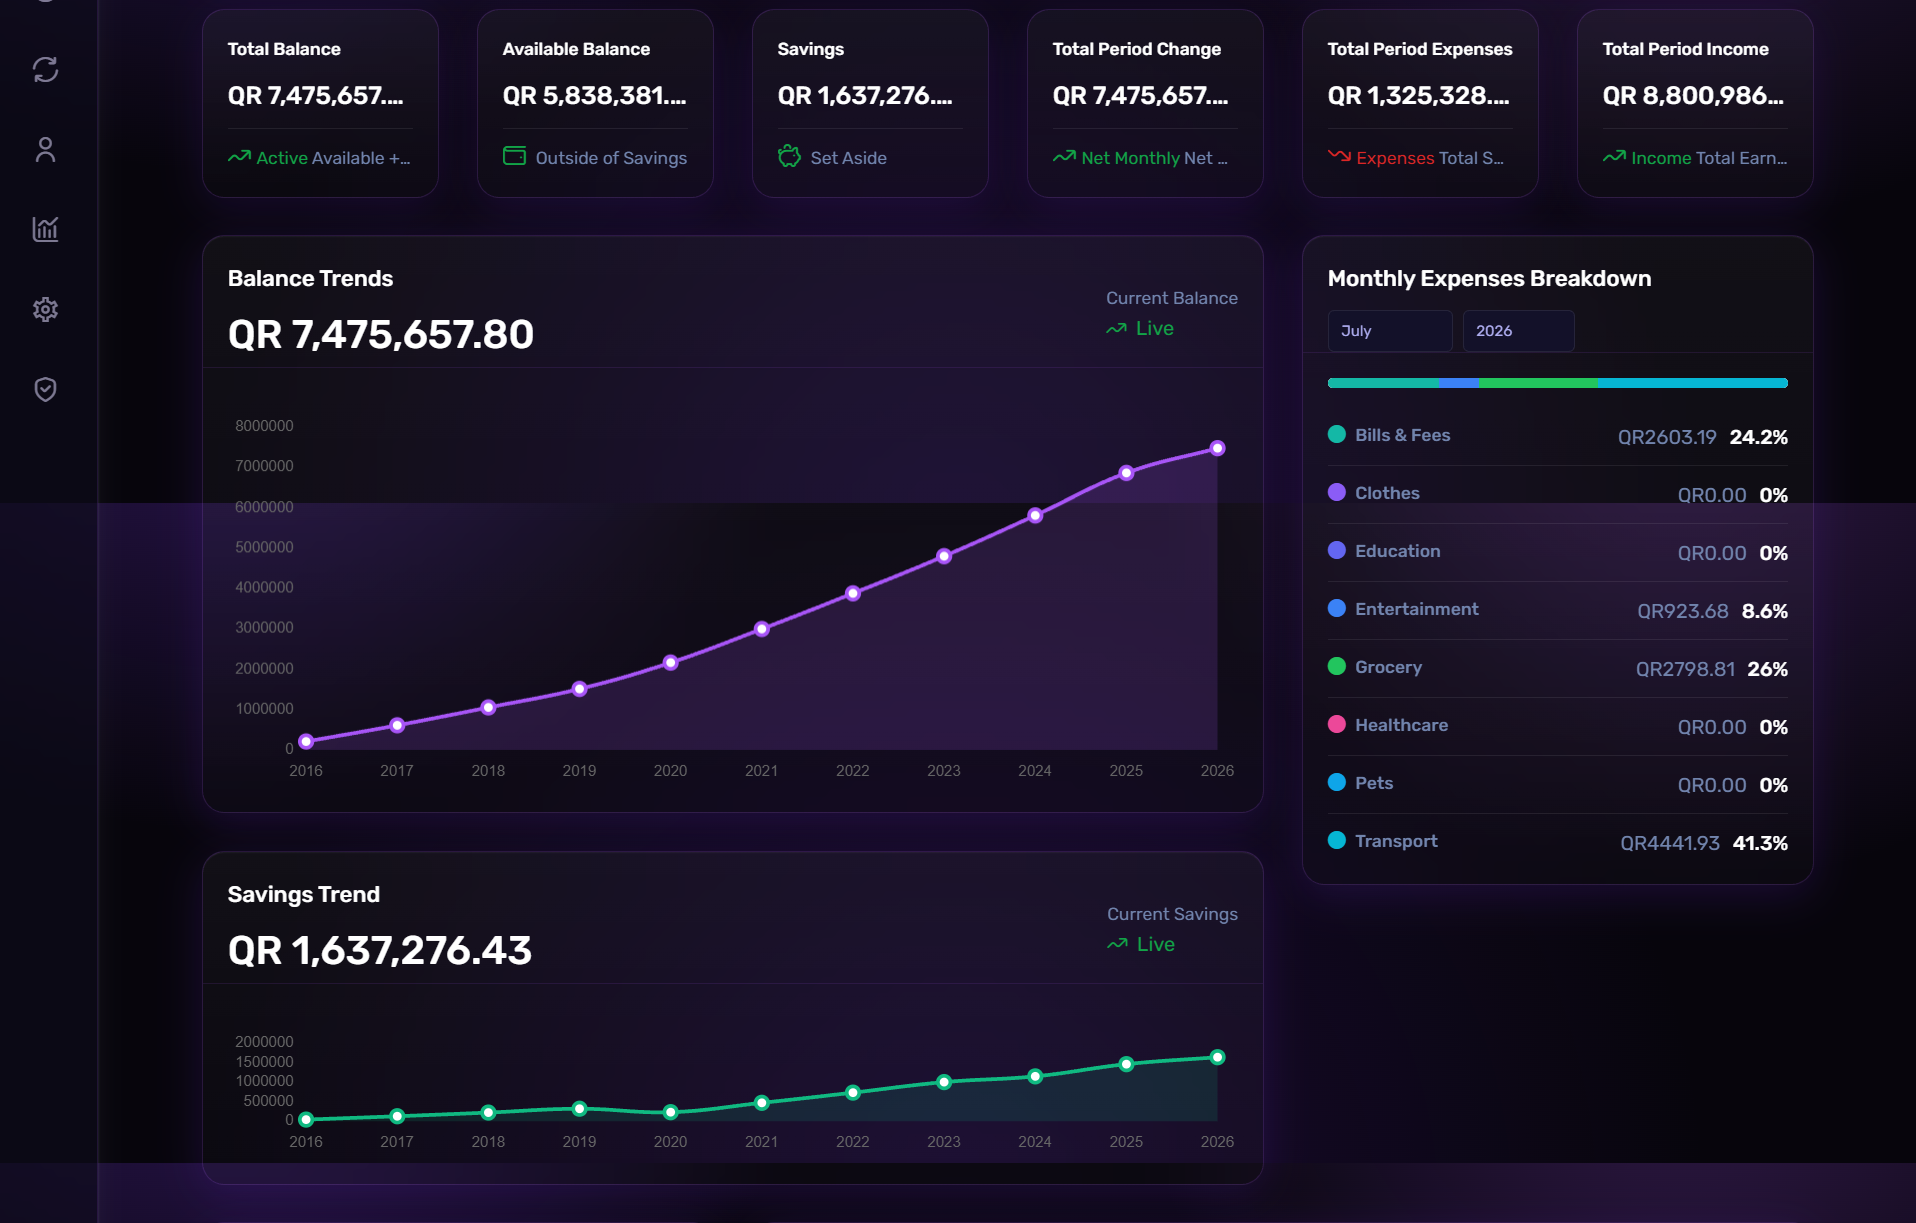
Task: Open the user profile sidebar icon
Action: tap(45, 149)
